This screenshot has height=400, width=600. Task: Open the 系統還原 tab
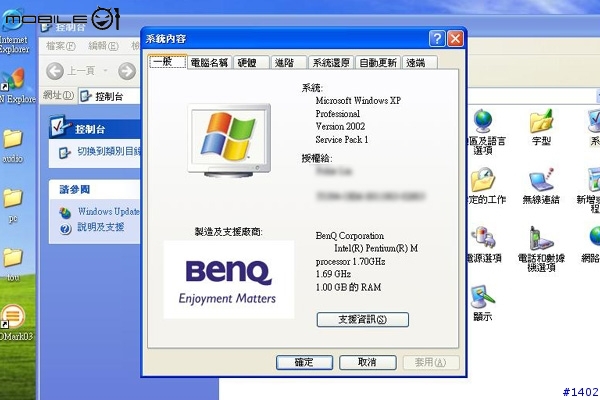[x=331, y=62]
